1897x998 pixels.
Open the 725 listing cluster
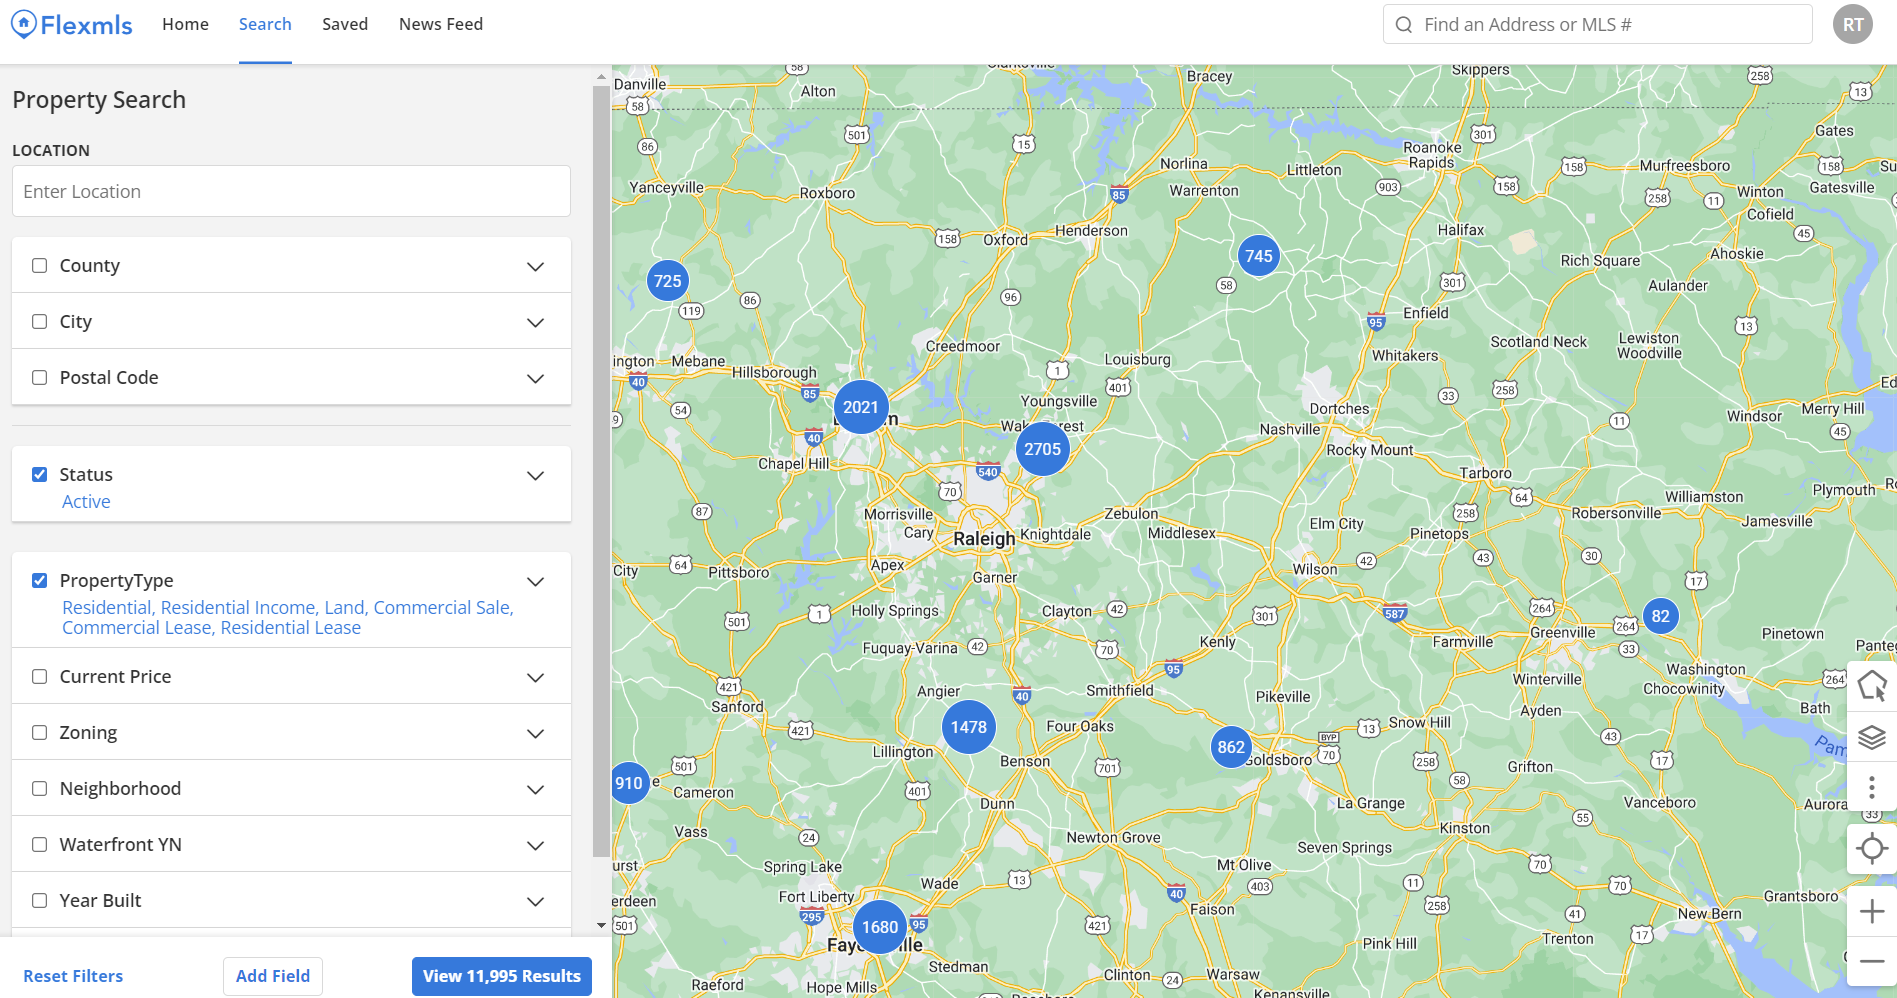668,281
